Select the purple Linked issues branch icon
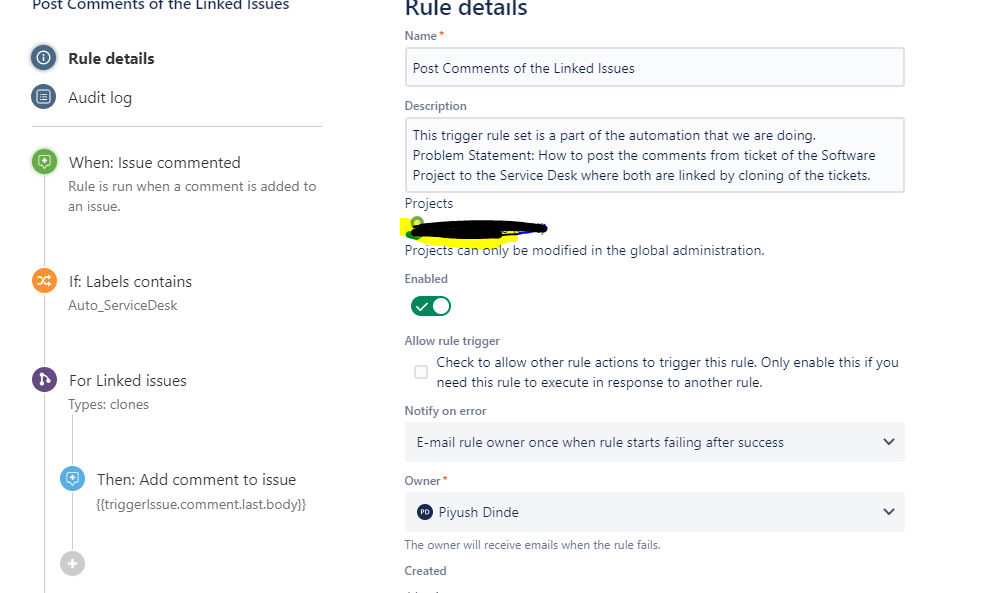Viewport: 994px width, 593px height. (x=44, y=380)
